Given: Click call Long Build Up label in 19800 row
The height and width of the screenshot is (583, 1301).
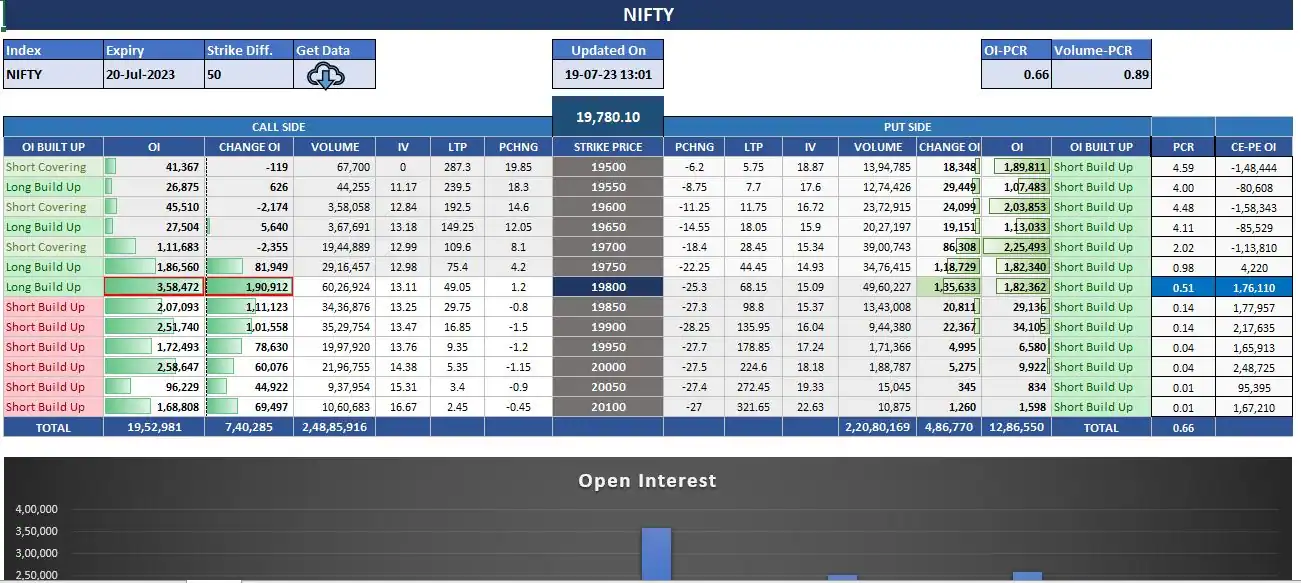Looking at the screenshot, I should pos(43,287).
